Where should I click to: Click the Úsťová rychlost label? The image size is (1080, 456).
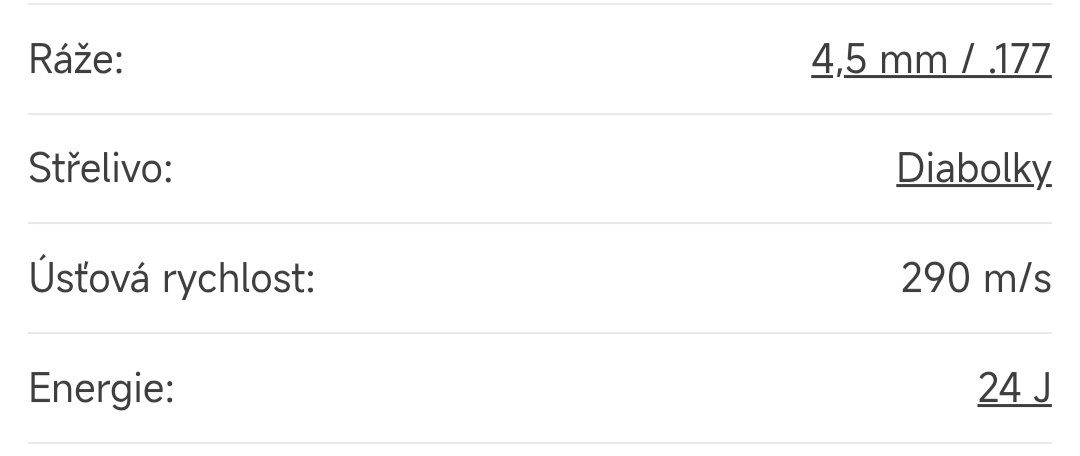coord(172,279)
